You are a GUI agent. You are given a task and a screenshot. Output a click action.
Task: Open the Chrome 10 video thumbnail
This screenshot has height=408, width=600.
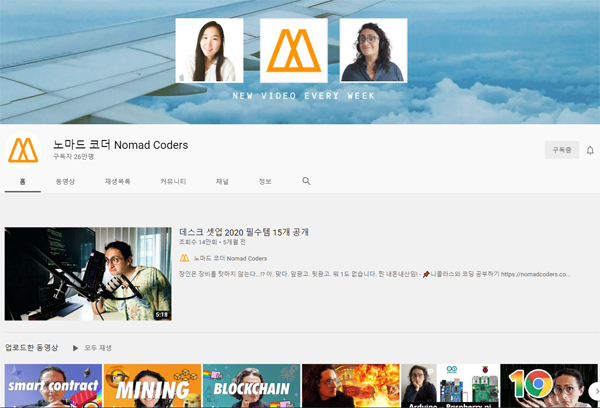tap(549, 386)
